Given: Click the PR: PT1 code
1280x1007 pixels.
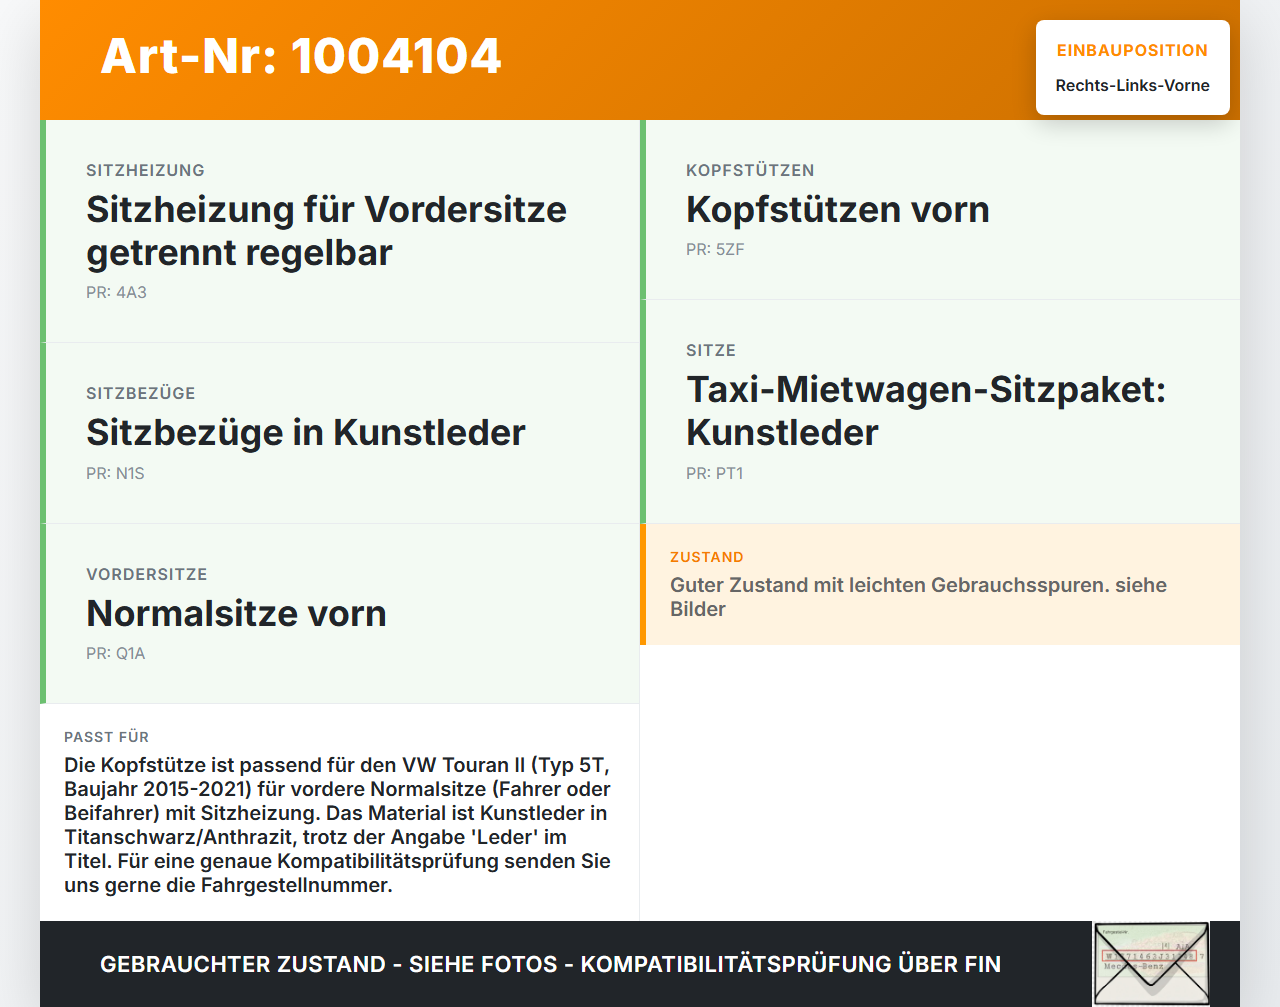Looking at the screenshot, I should coord(715,473).
